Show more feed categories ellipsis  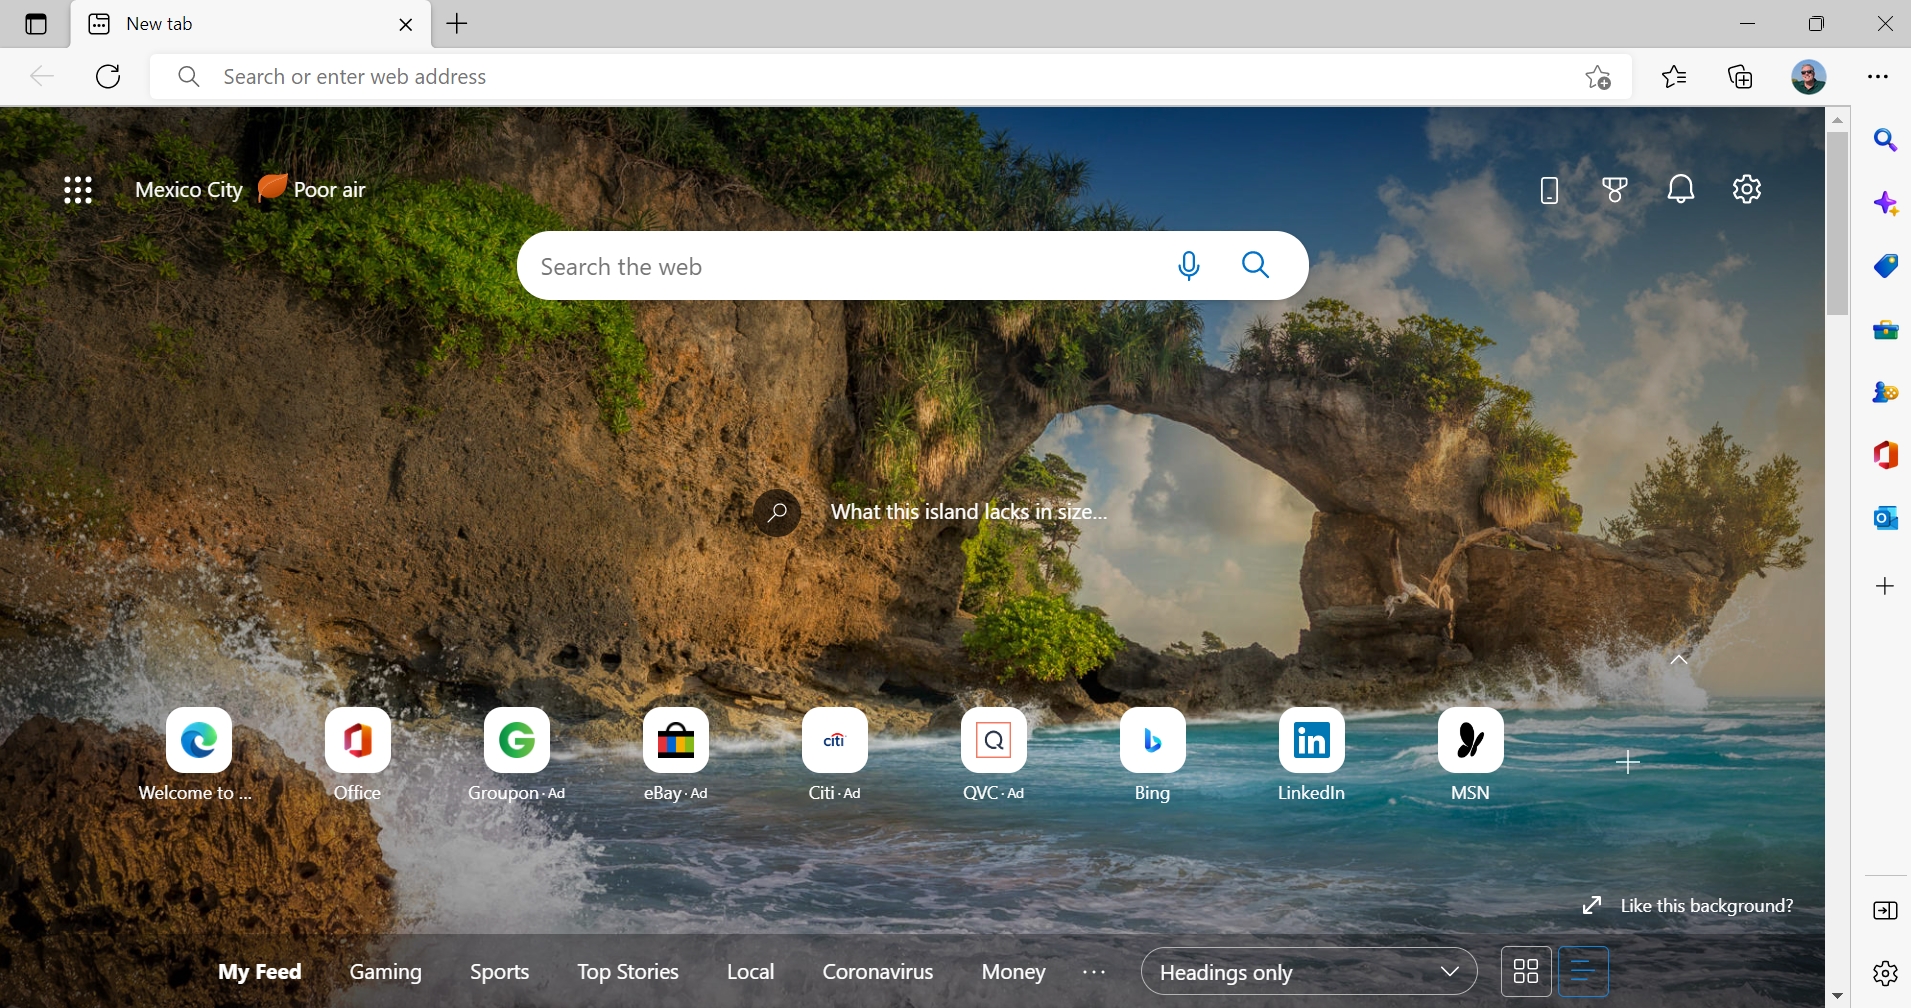coord(1094,972)
